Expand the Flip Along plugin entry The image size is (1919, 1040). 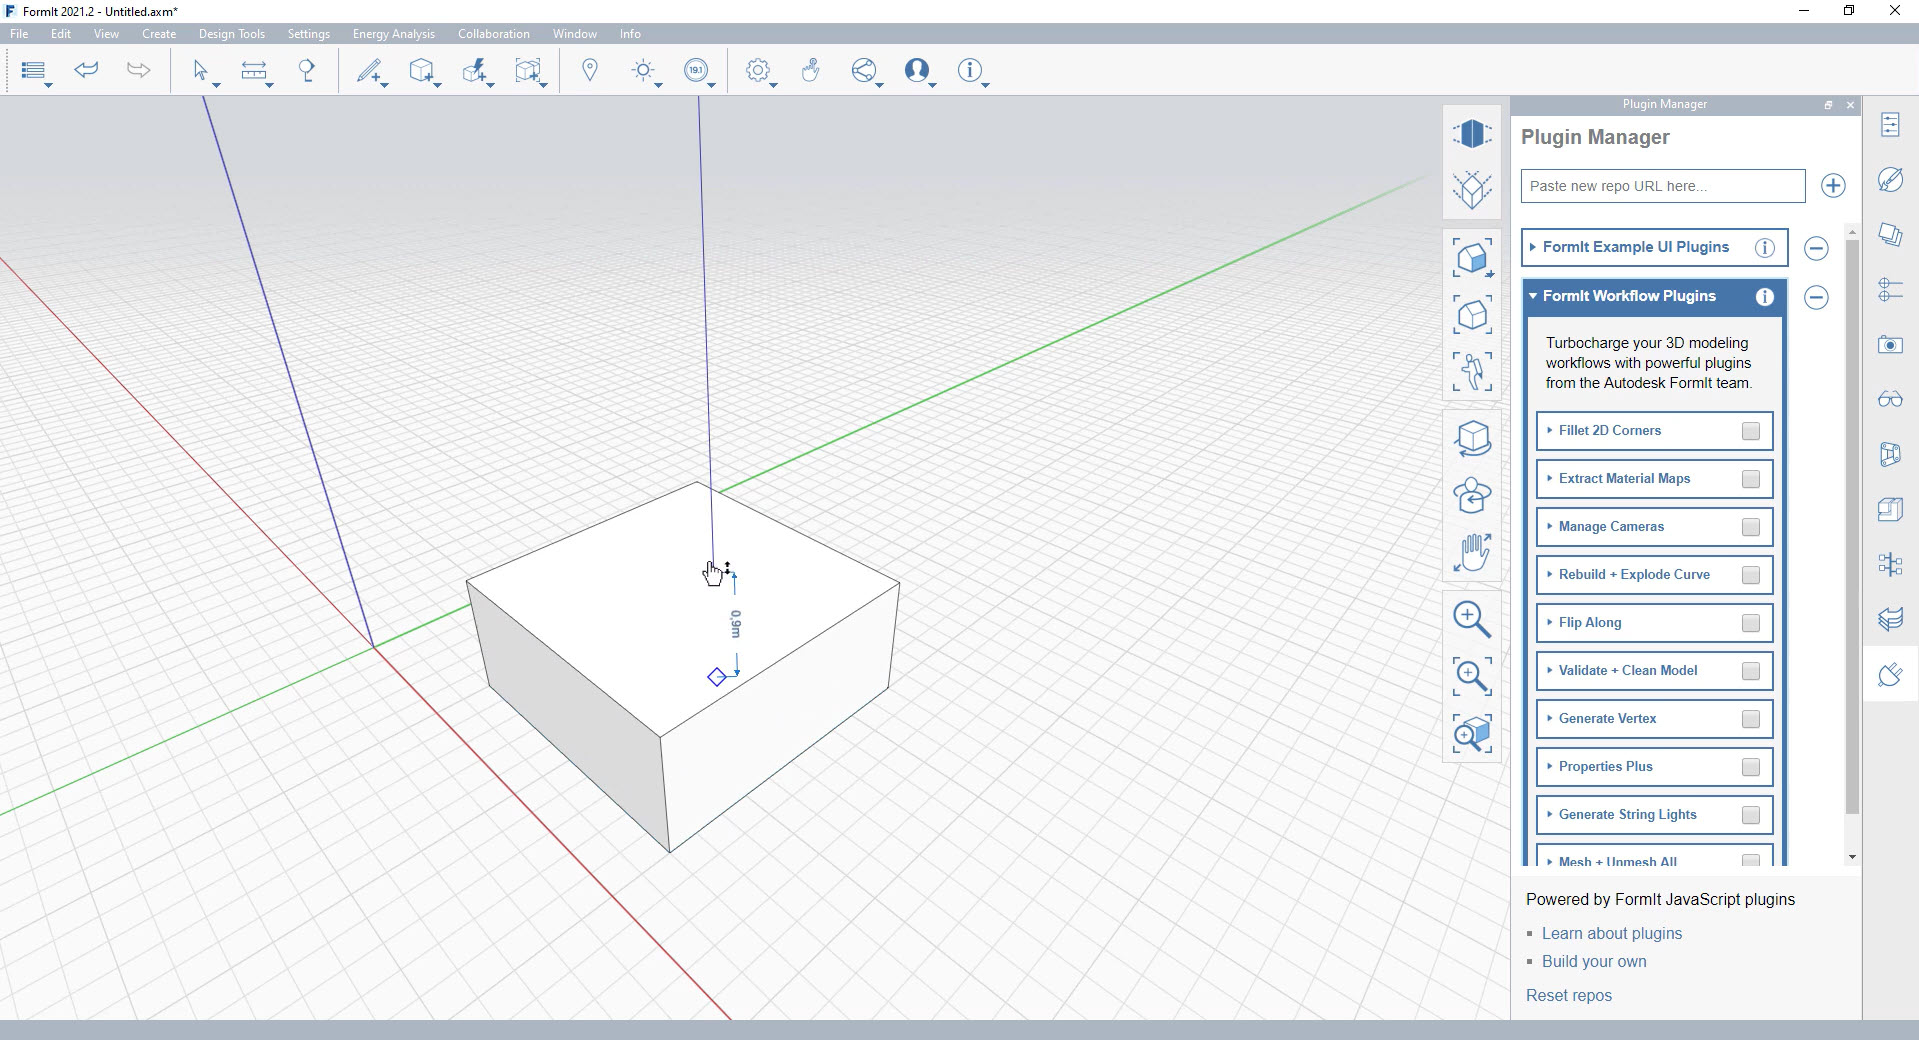[x=1589, y=622]
